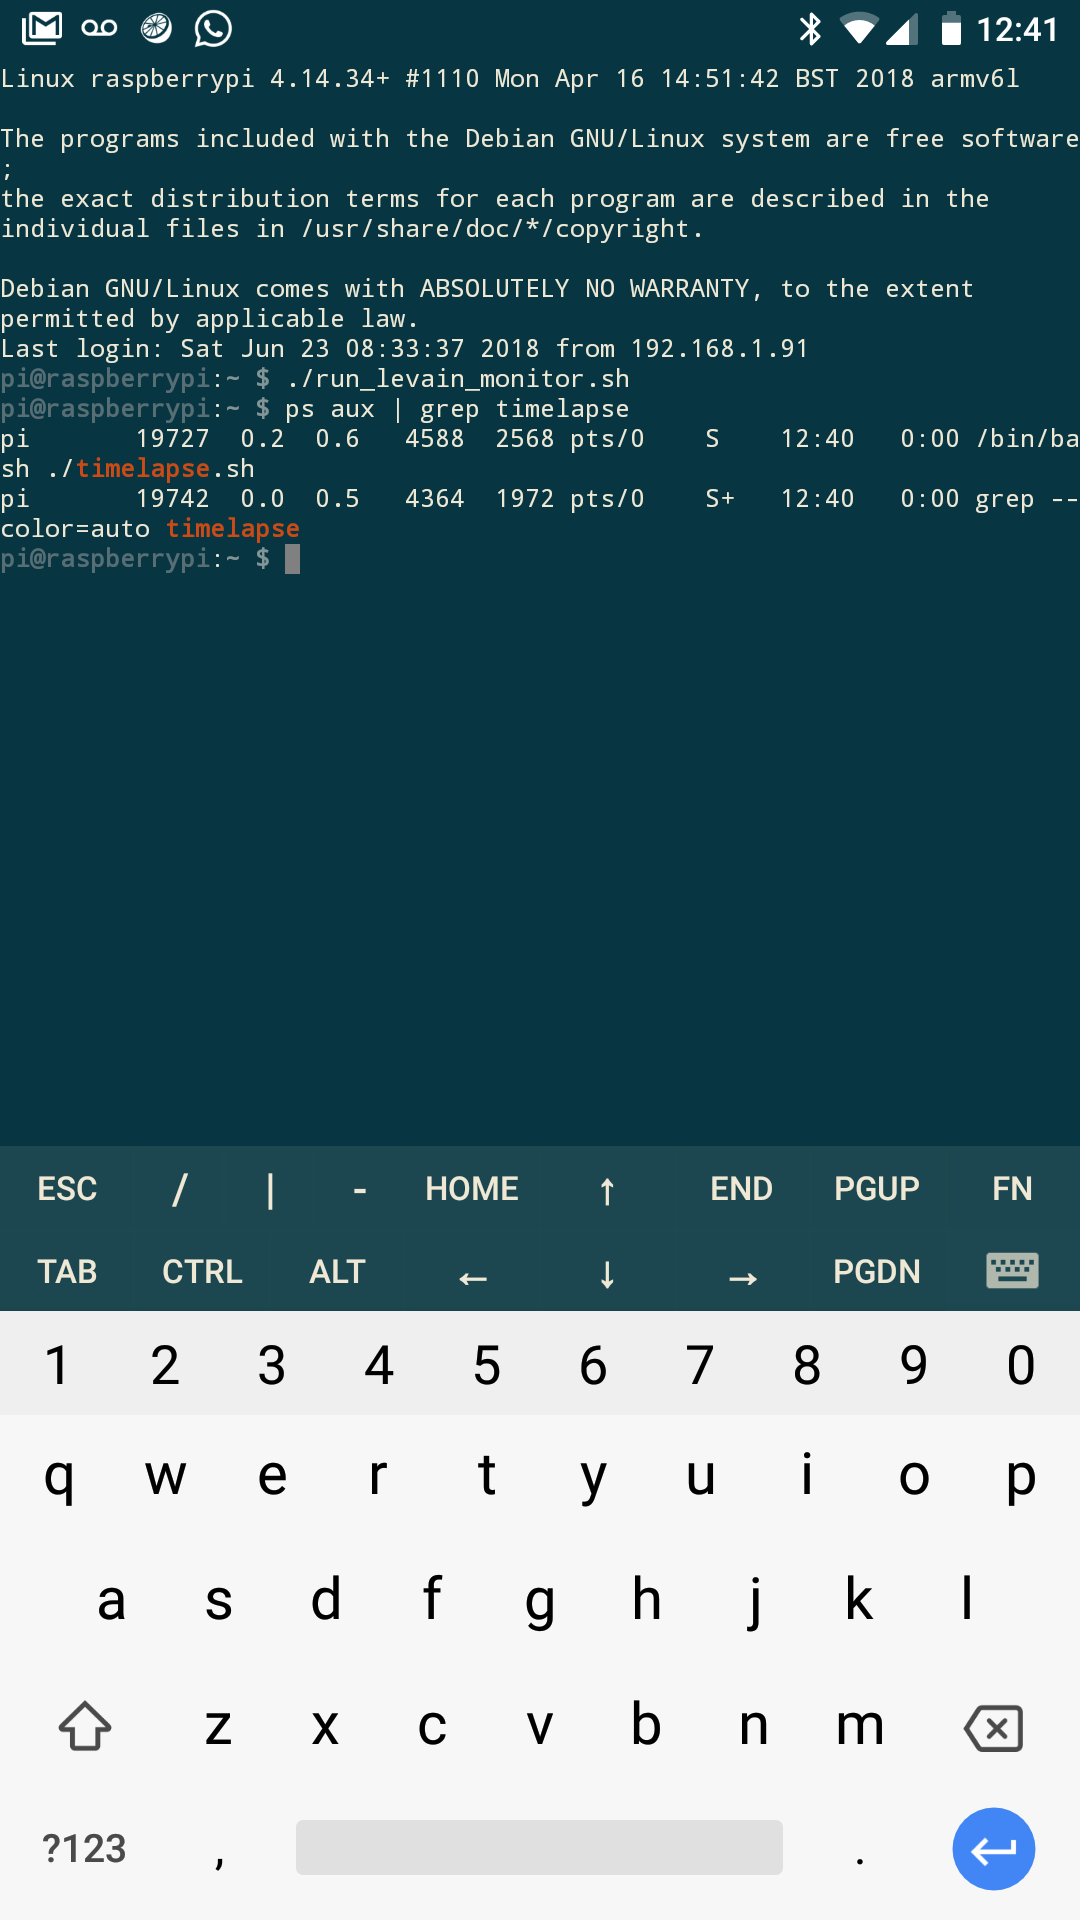Tap the up arrow key

click(606, 1190)
